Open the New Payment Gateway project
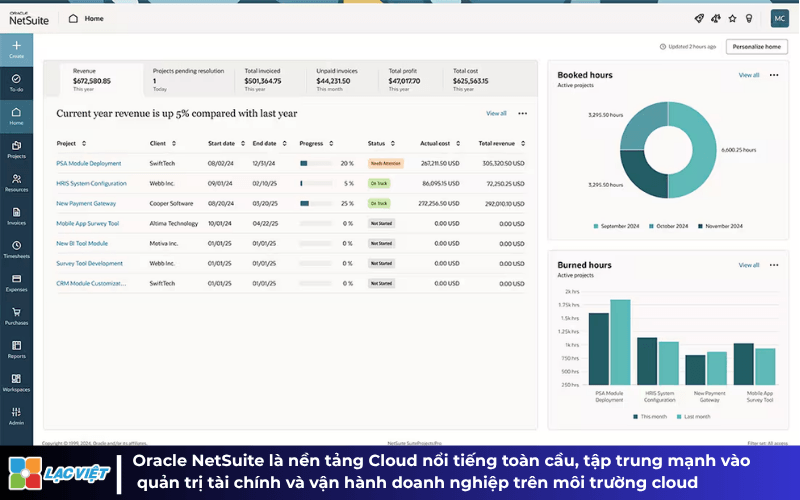The image size is (800, 500). tap(86, 203)
